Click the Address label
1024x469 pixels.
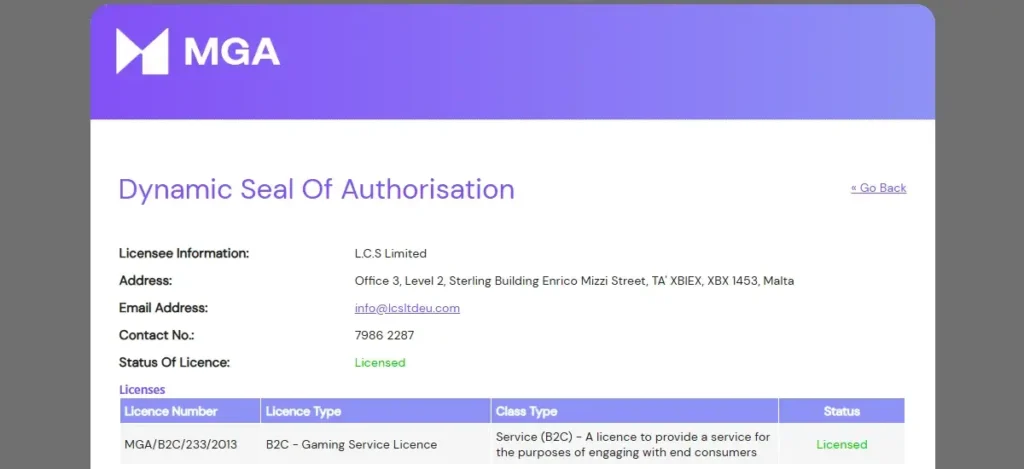tap(145, 281)
